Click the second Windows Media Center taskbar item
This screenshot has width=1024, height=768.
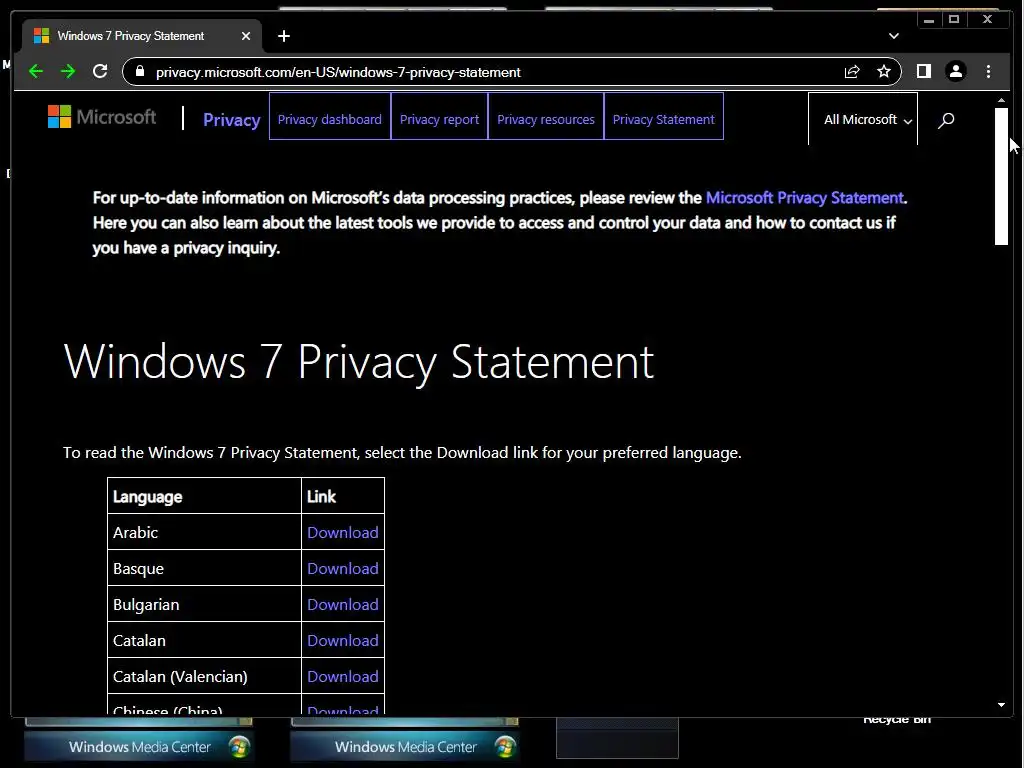pos(405,746)
